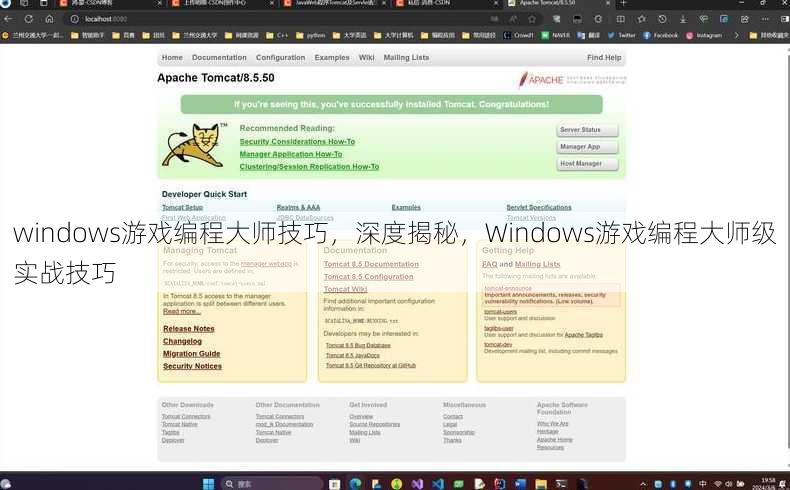
Task: Open the Twitter bookmark
Action: 622,35
